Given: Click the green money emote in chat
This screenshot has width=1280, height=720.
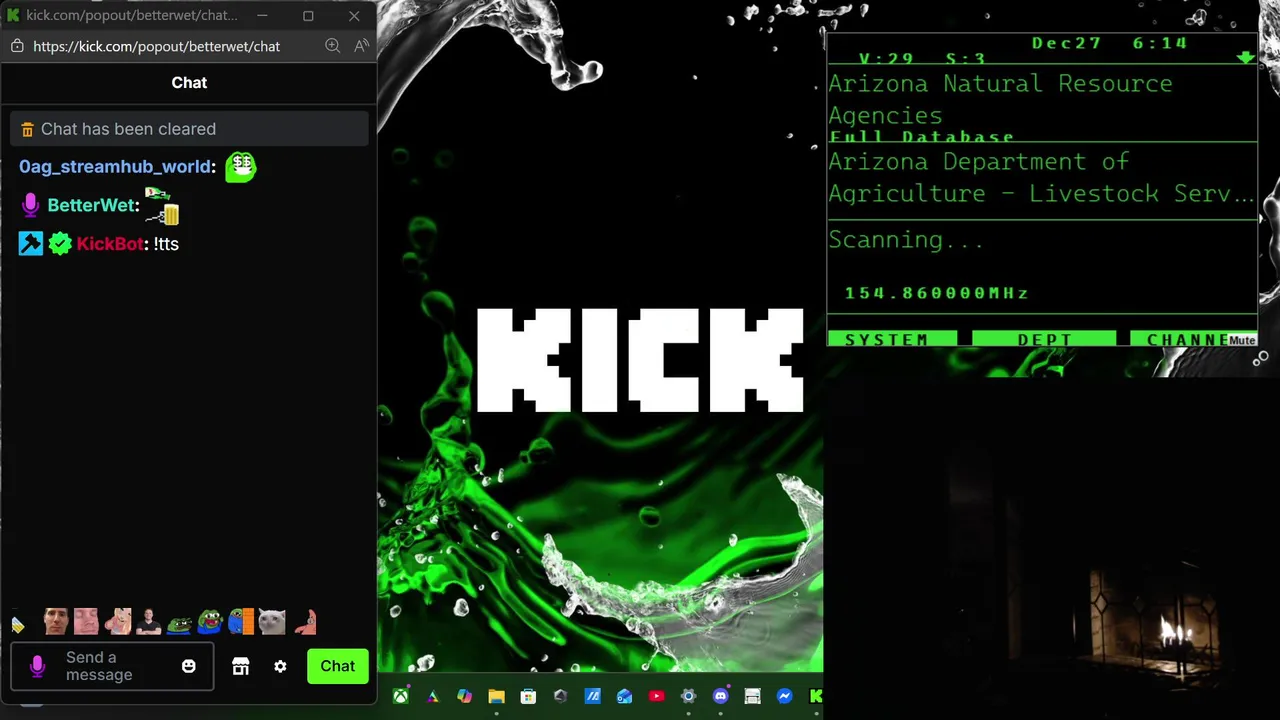Looking at the screenshot, I should click(240, 166).
